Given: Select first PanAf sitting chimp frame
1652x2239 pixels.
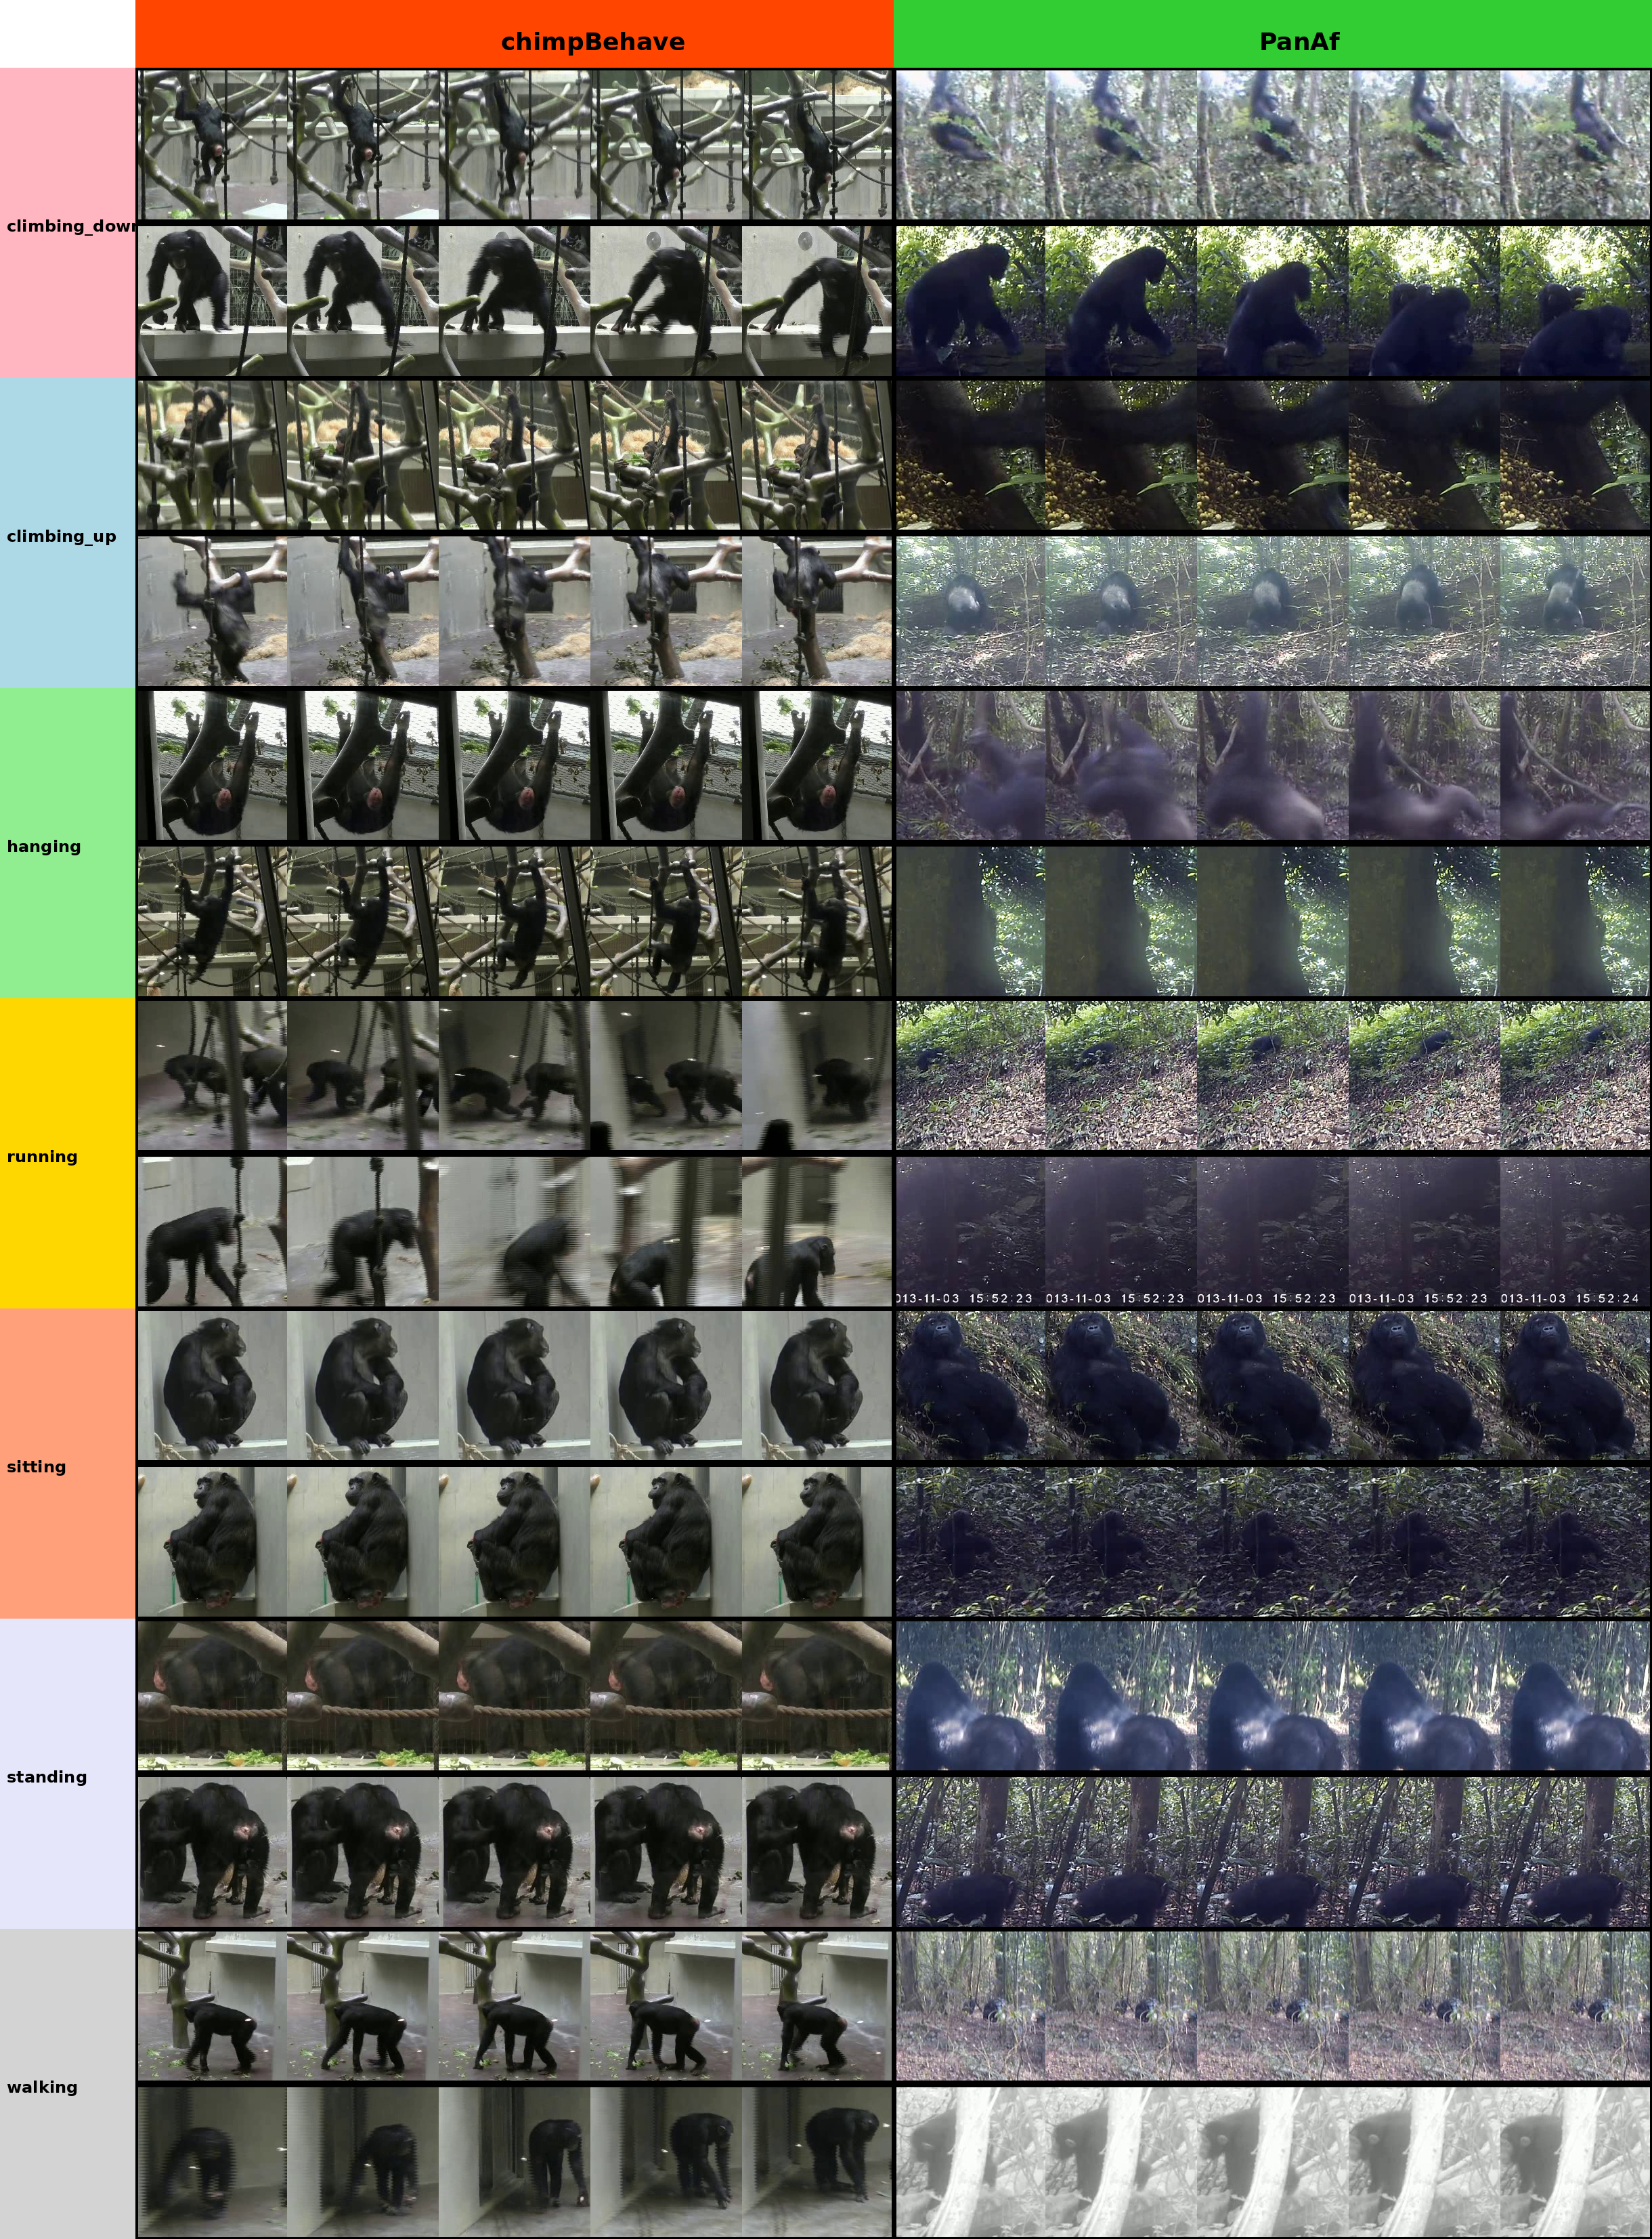Looking at the screenshot, I should click(x=970, y=1385).
